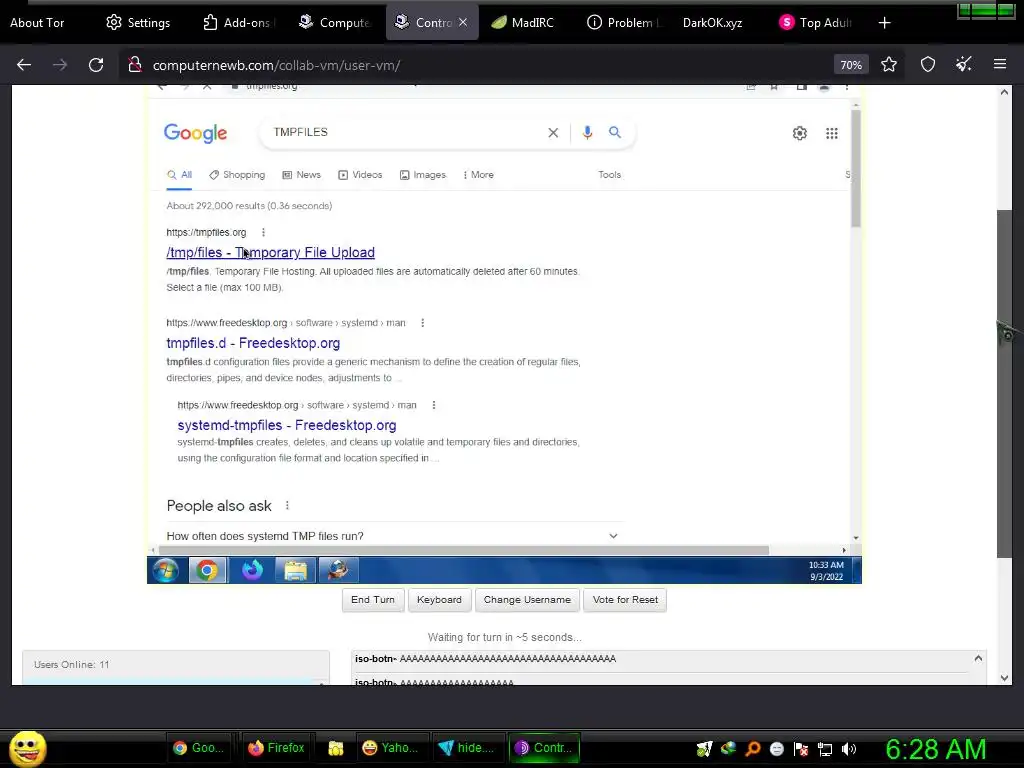Open the smiley start menu button
This screenshot has height=768, width=1024.
[27, 748]
